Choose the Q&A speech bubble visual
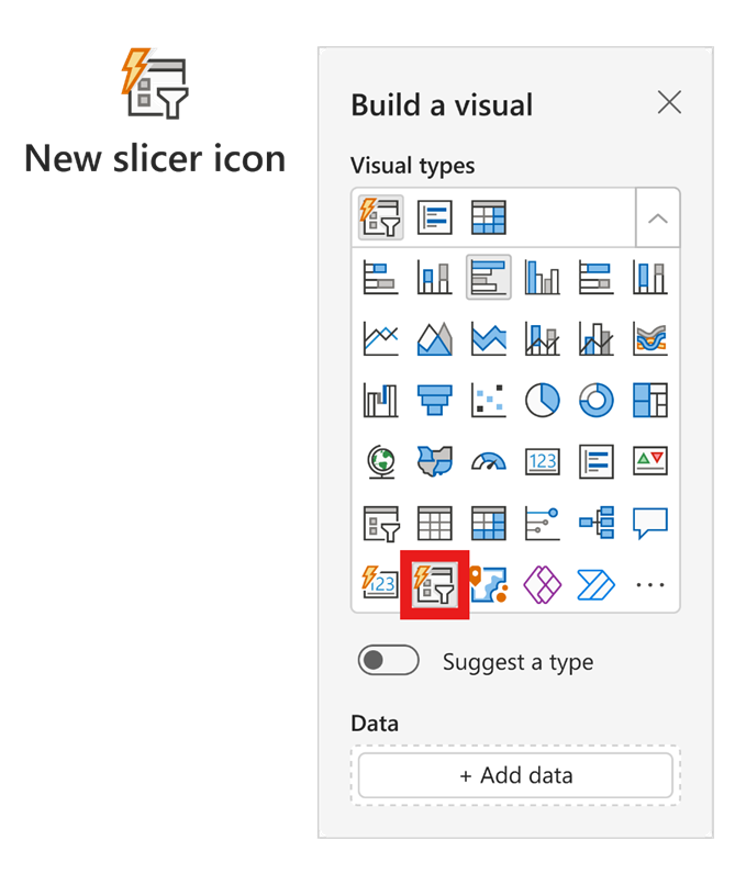The image size is (735, 885). coord(650,523)
